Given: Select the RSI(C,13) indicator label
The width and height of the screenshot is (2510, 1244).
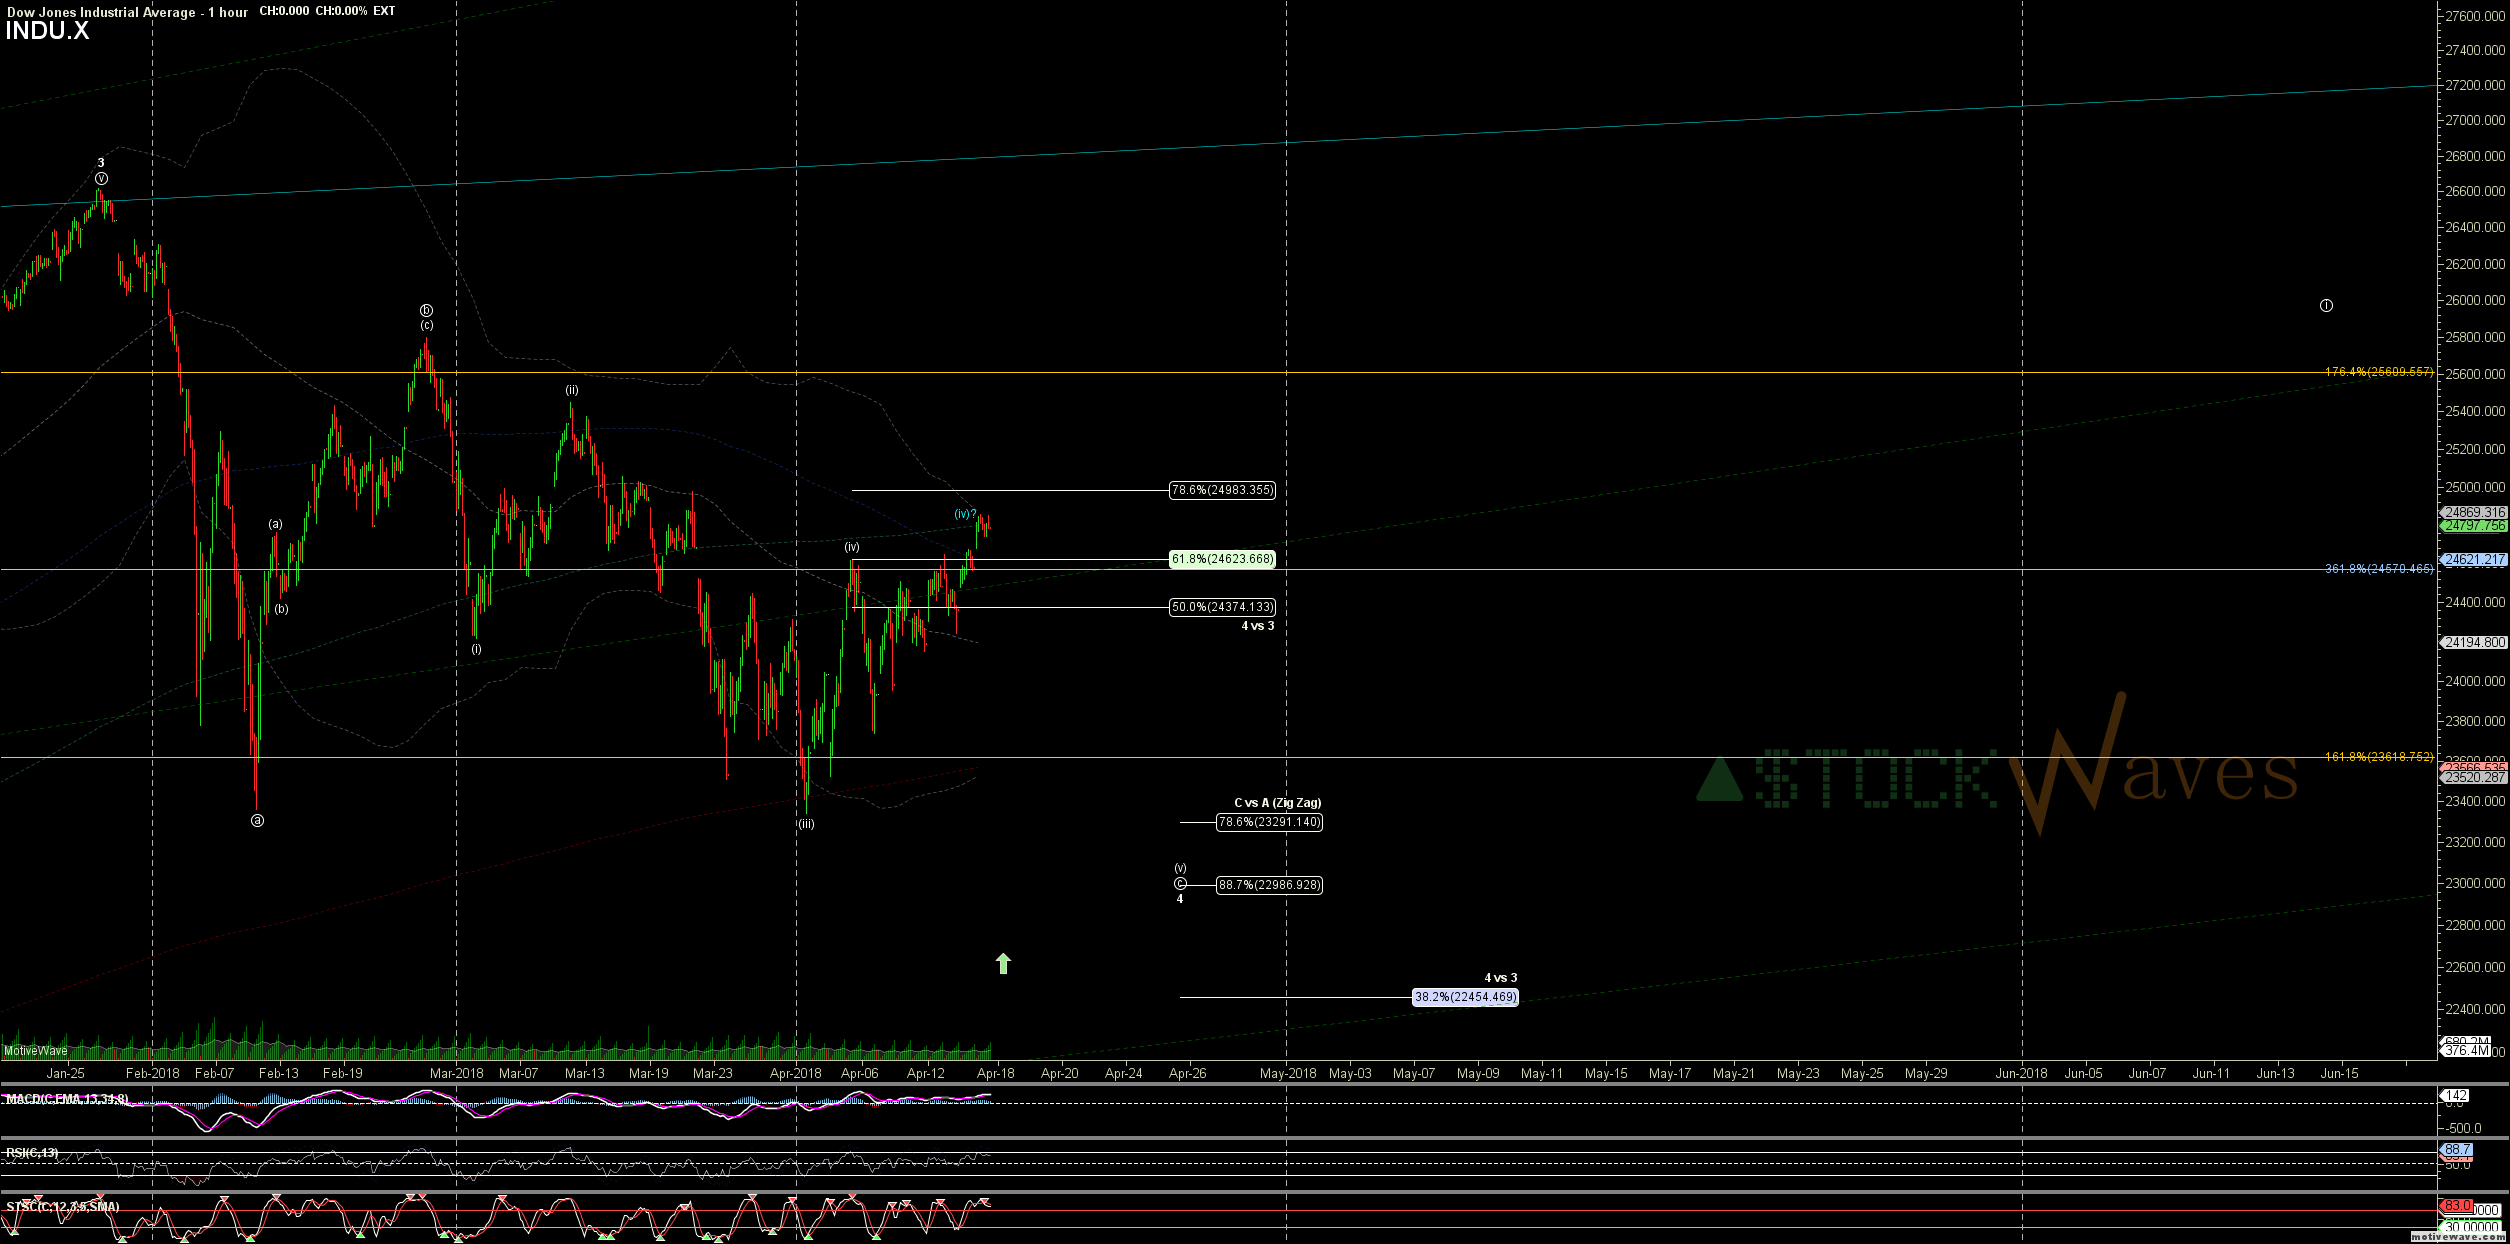Looking at the screenshot, I should pos(32,1153).
